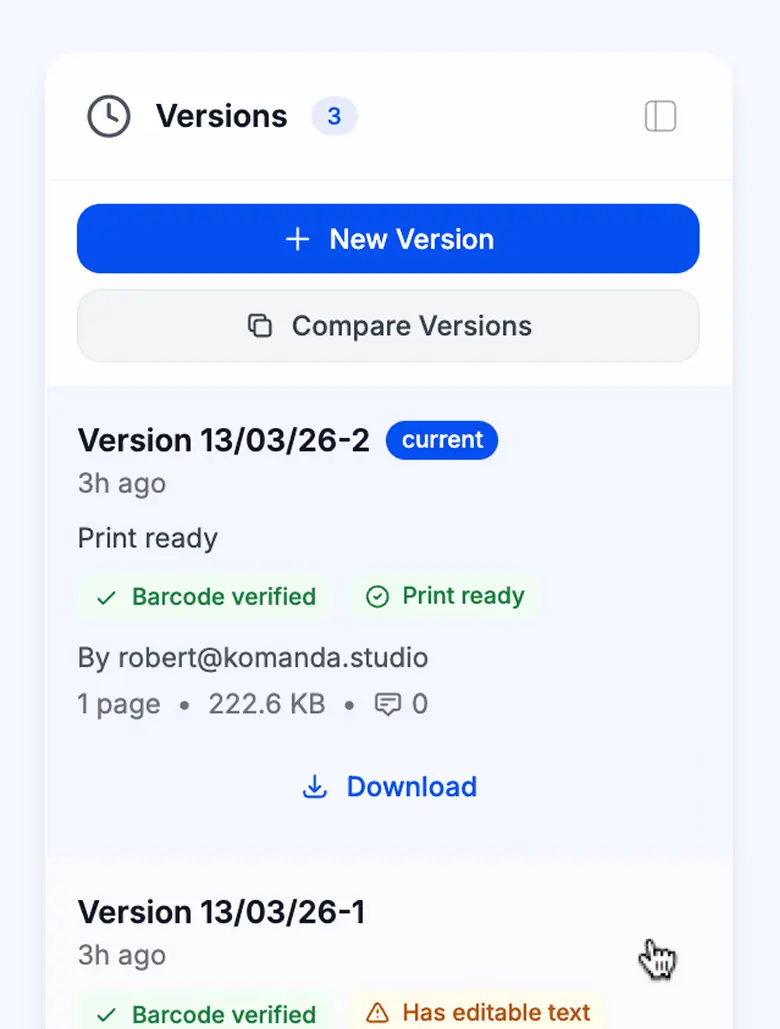The image size is (780, 1029).
Task: Click the comments icon showing 0 comments
Action: [390, 704]
